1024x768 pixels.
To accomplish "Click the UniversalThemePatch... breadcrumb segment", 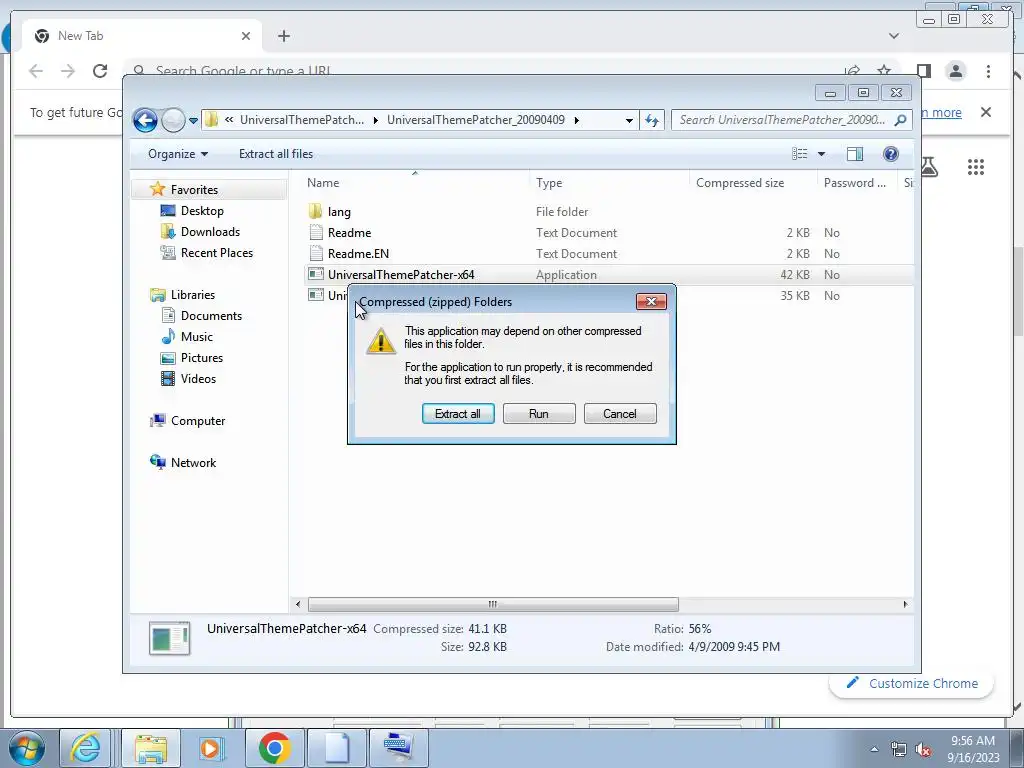I will [302, 120].
